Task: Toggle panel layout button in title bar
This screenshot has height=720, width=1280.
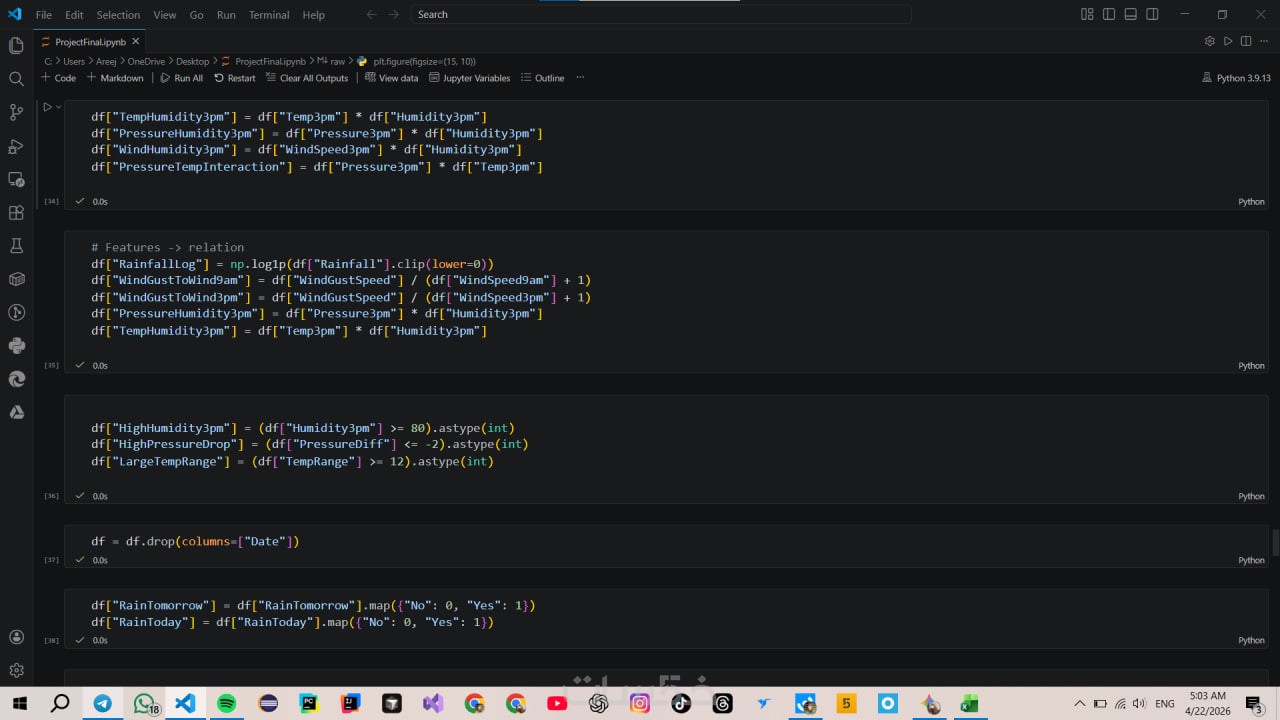Action: click(x=1131, y=14)
